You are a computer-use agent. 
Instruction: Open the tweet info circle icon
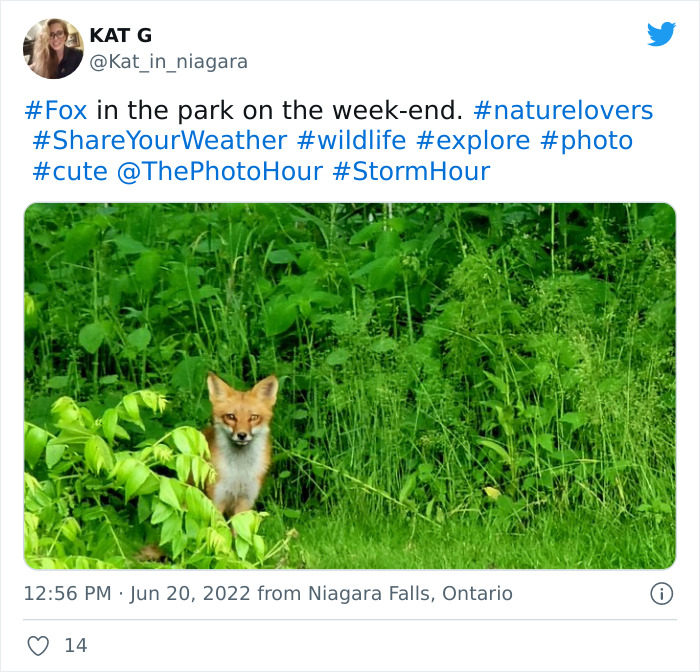[x=661, y=594]
